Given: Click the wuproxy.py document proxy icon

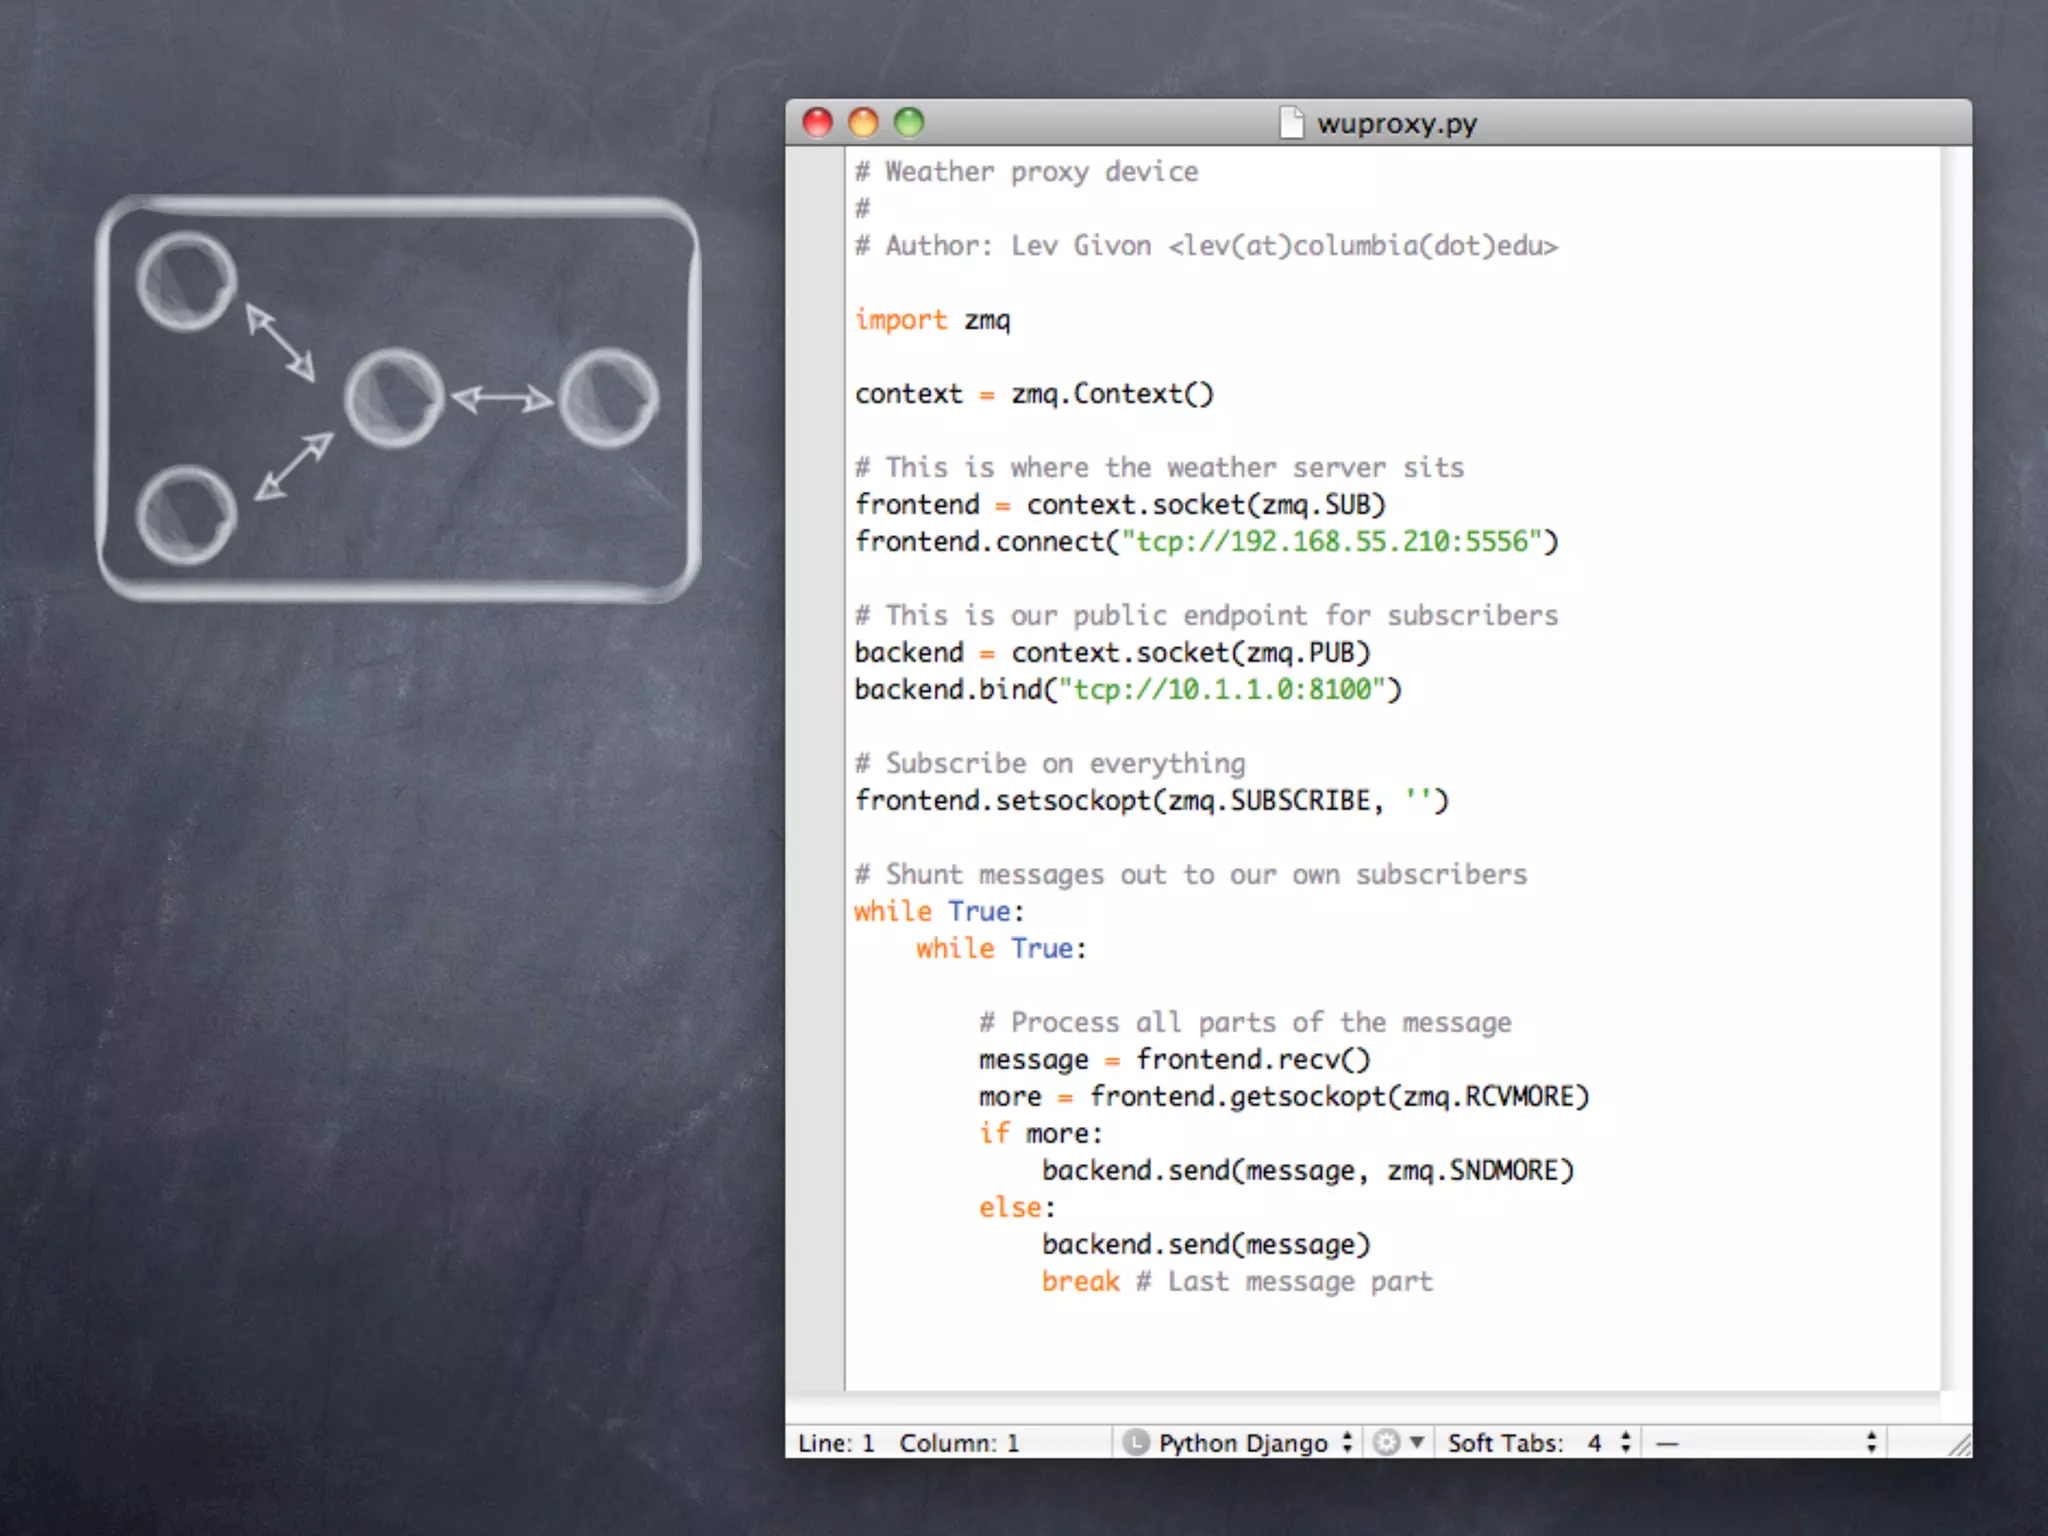Looking at the screenshot, I should coord(1291,123).
